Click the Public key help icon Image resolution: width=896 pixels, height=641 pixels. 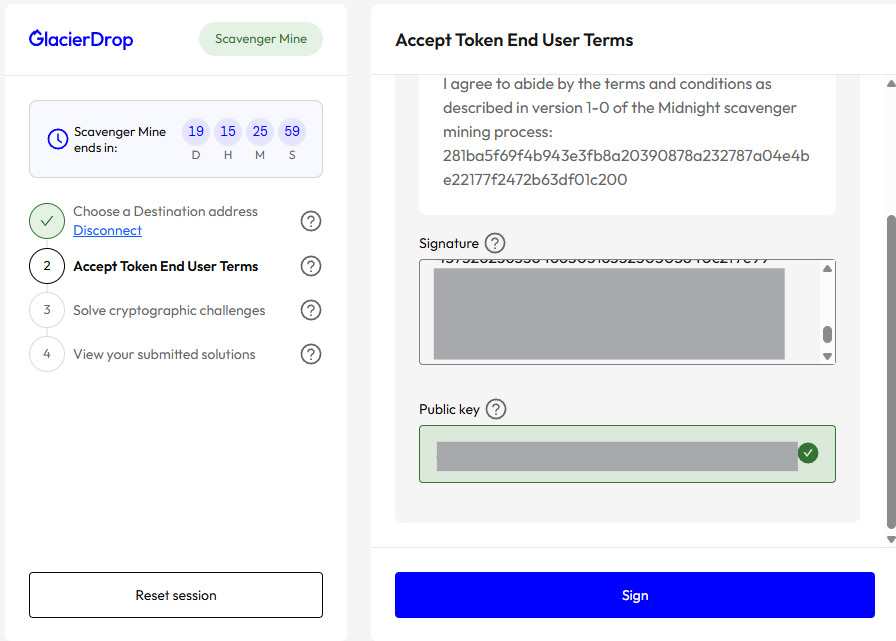(x=496, y=409)
